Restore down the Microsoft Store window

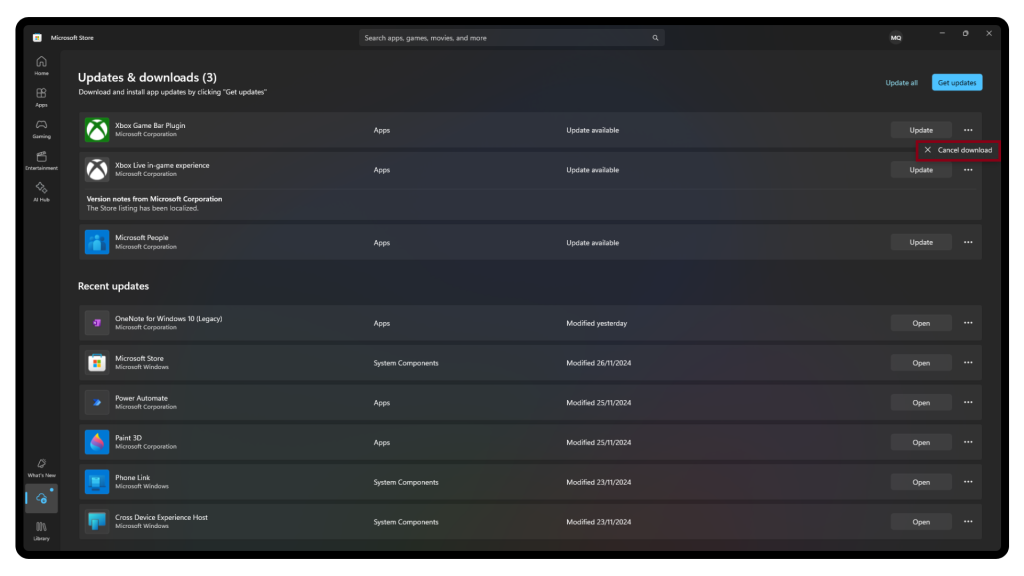coord(965,33)
